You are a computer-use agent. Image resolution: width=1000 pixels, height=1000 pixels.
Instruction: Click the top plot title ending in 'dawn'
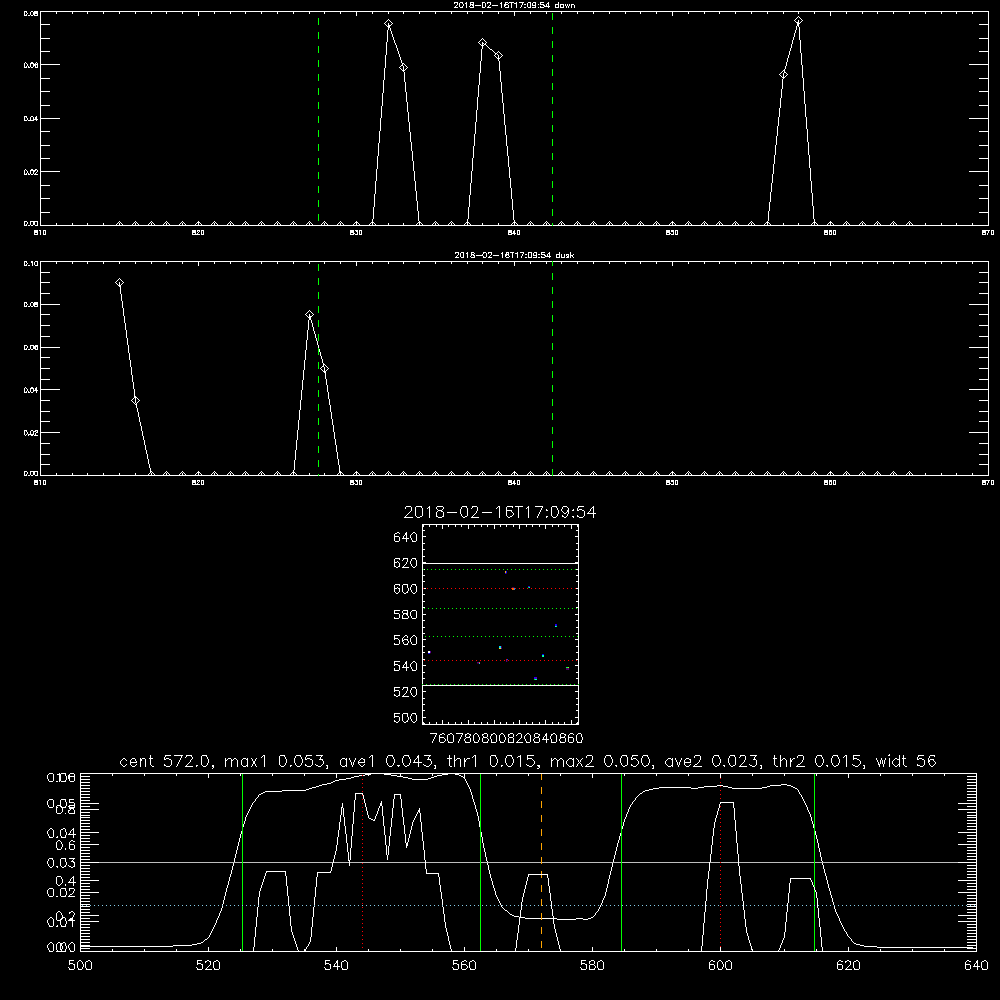click(514, 5)
